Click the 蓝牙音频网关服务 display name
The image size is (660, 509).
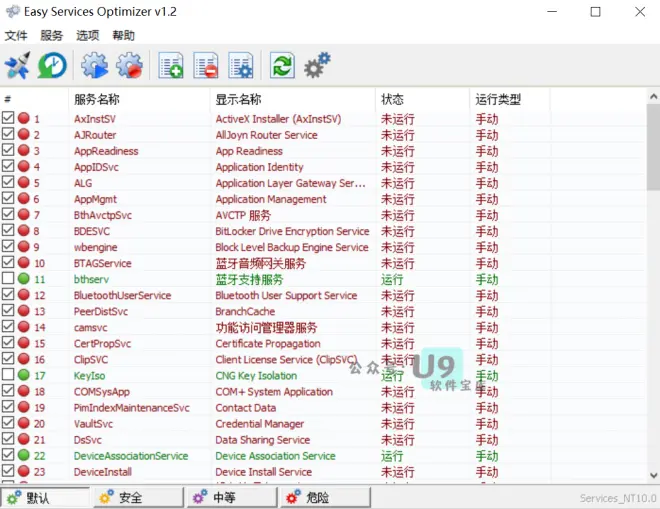(x=261, y=264)
